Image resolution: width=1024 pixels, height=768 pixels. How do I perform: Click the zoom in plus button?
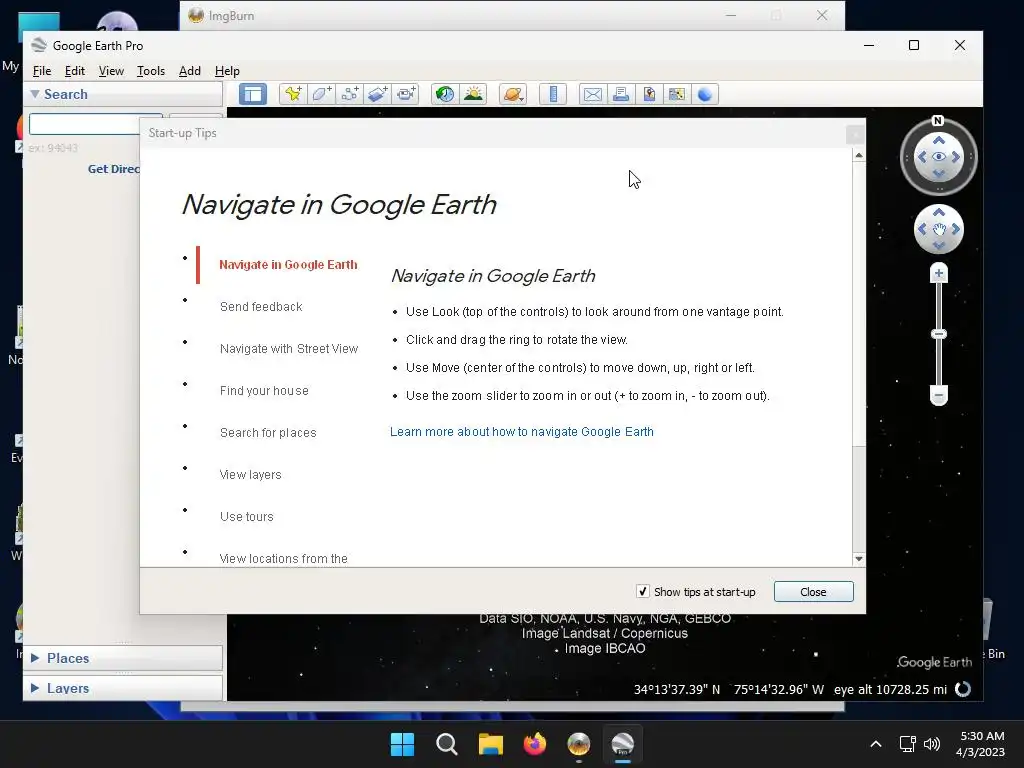[938, 274]
